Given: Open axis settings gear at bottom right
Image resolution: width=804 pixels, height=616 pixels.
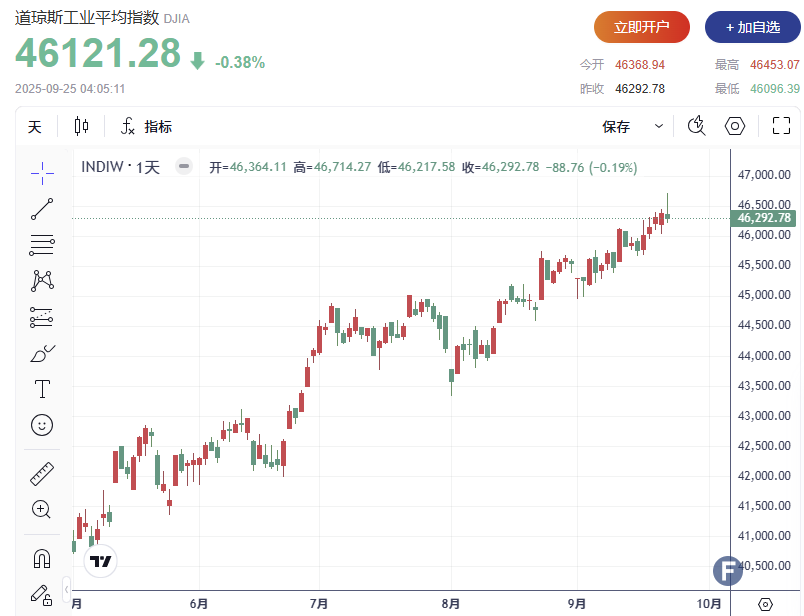Looking at the screenshot, I should click(x=765, y=604).
